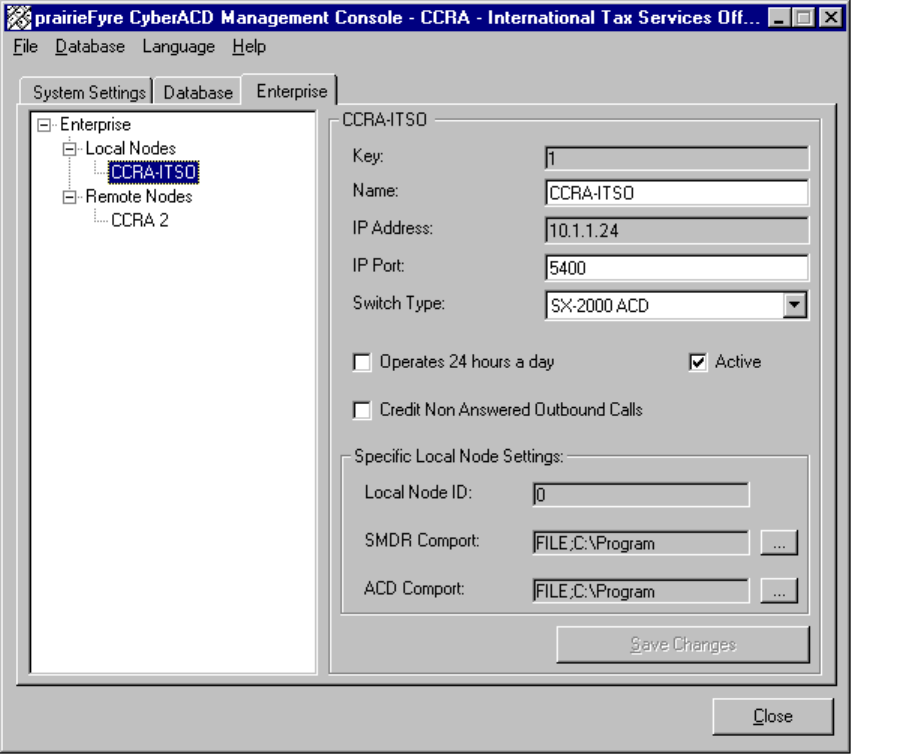Collapse the Enterprise tree root

[44, 125]
